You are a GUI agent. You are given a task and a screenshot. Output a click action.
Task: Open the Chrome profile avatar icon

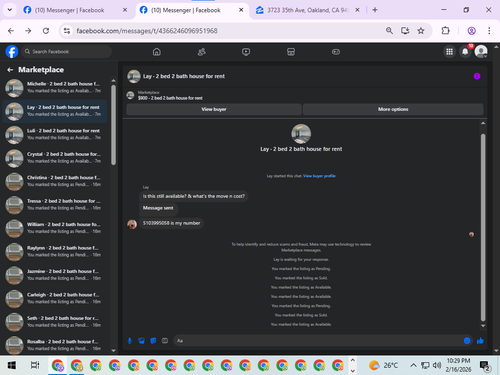tap(471, 31)
